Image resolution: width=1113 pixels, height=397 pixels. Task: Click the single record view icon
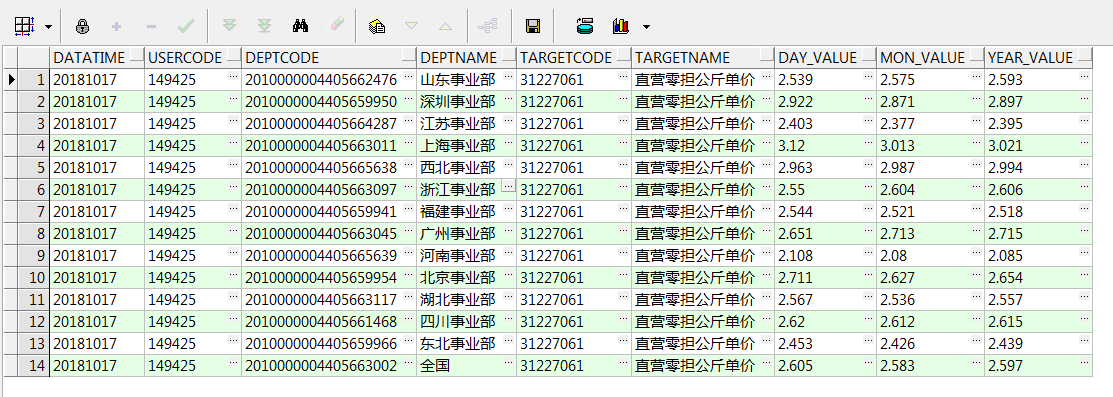377,27
